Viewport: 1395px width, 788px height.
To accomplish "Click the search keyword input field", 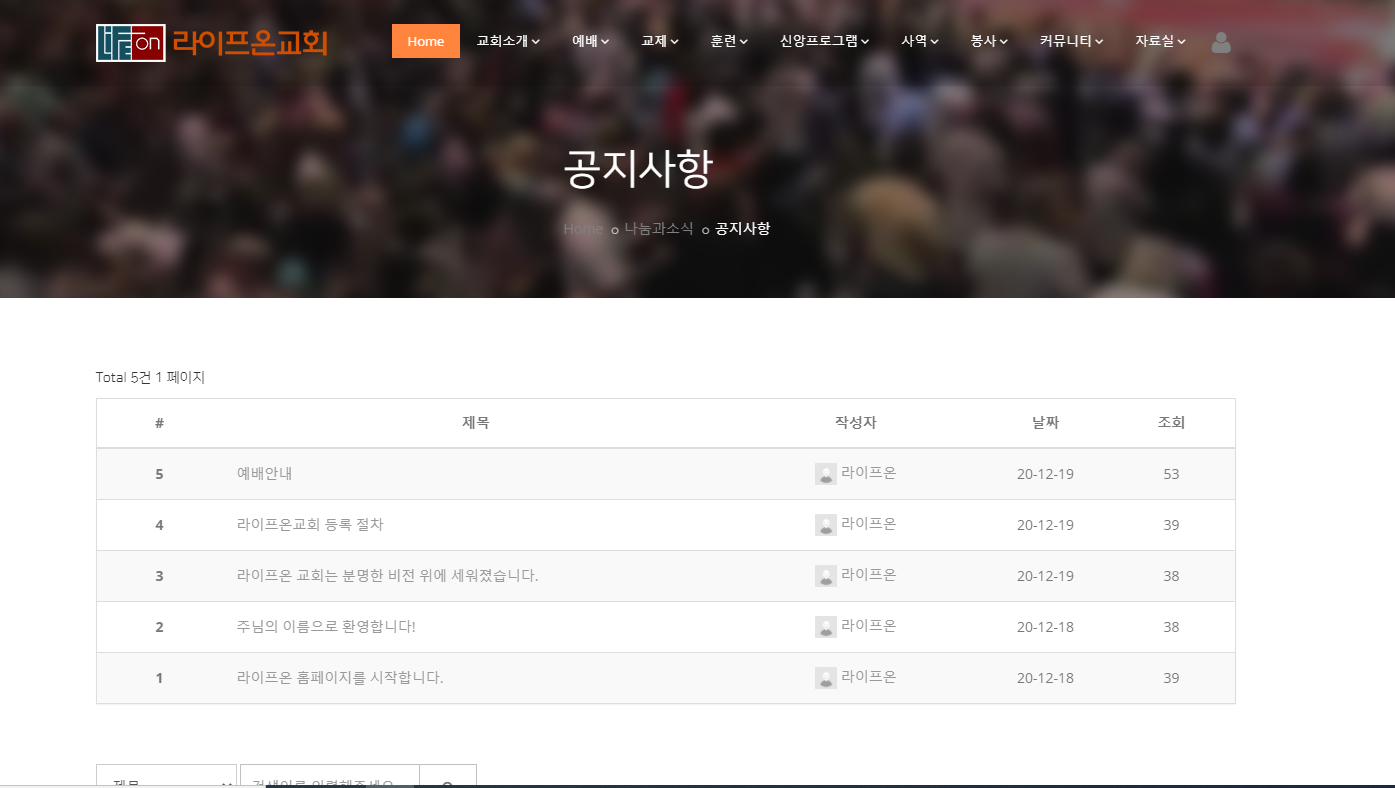I will 330,780.
